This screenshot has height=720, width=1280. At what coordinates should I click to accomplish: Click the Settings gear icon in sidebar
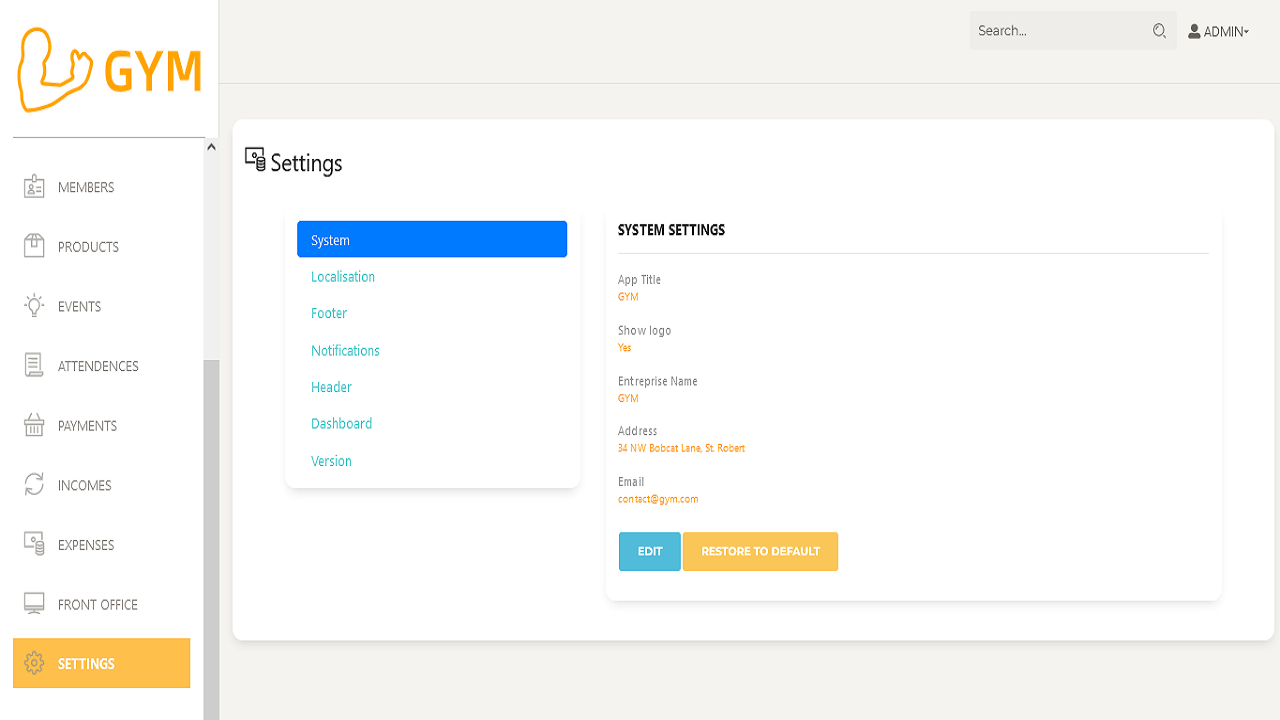pyautogui.click(x=33, y=663)
